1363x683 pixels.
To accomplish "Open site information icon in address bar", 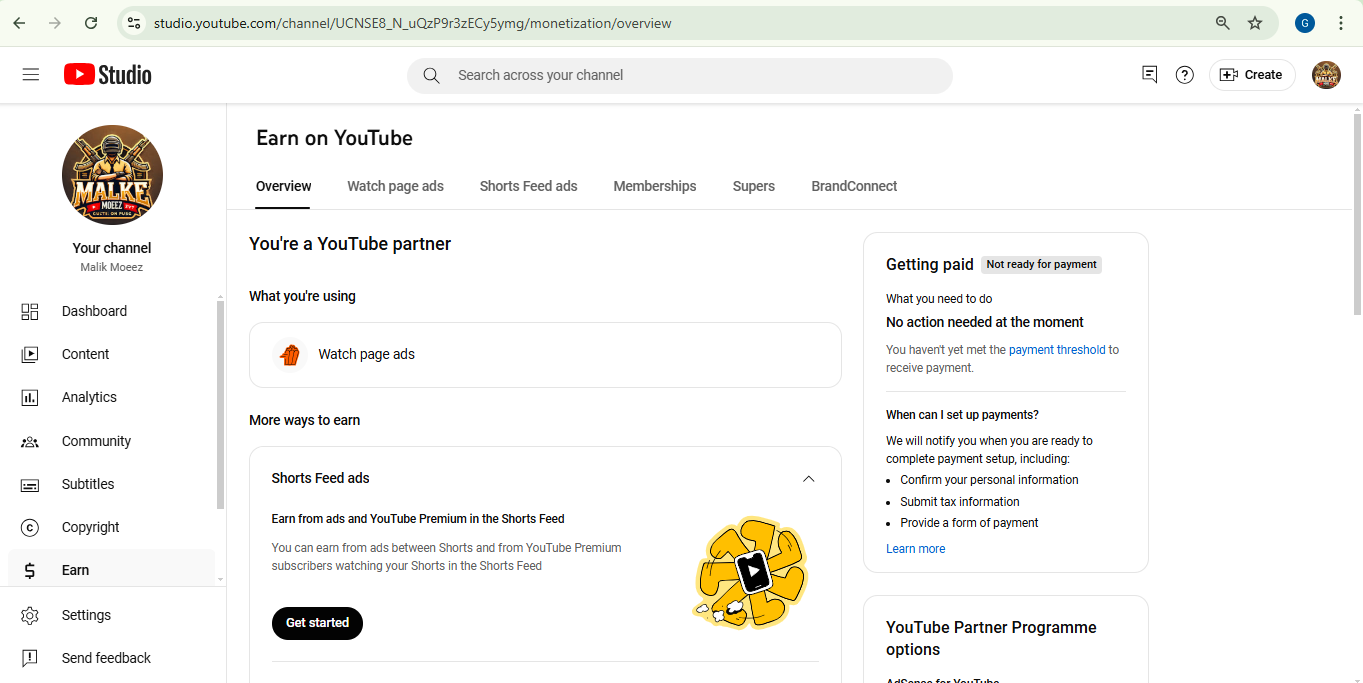I will (134, 23).
